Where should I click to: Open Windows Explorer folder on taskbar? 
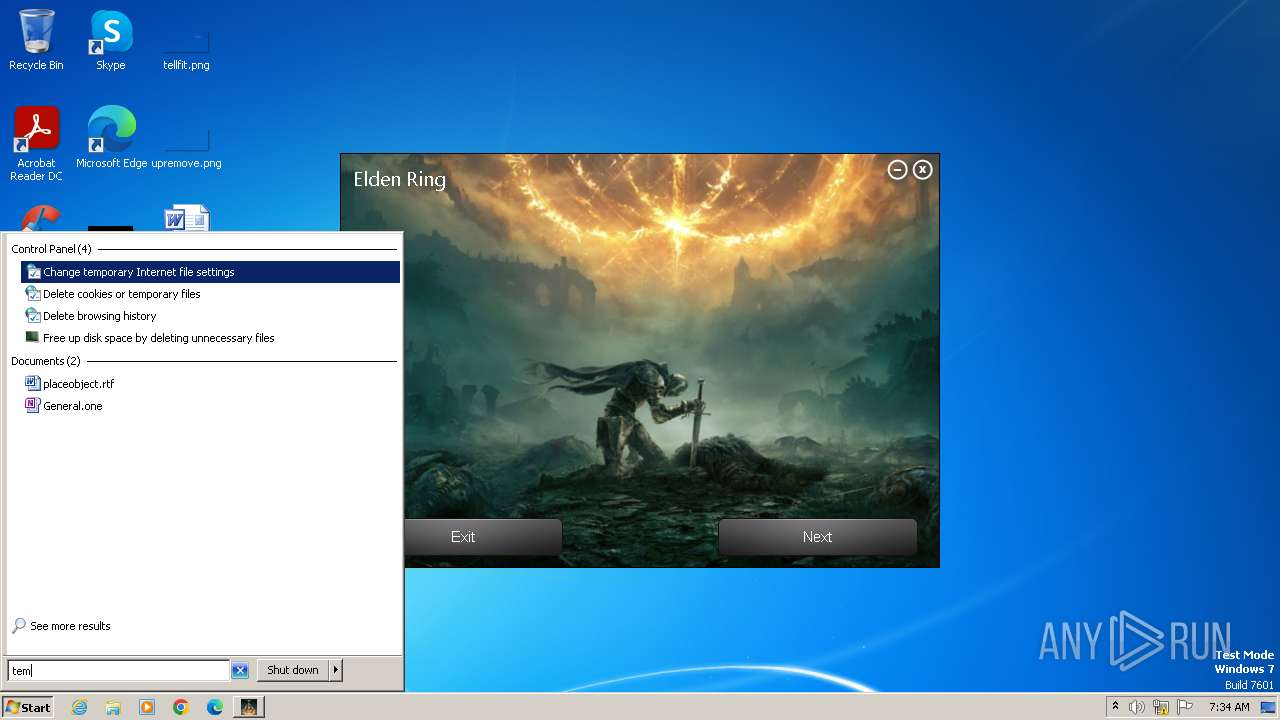click(113, 707)
